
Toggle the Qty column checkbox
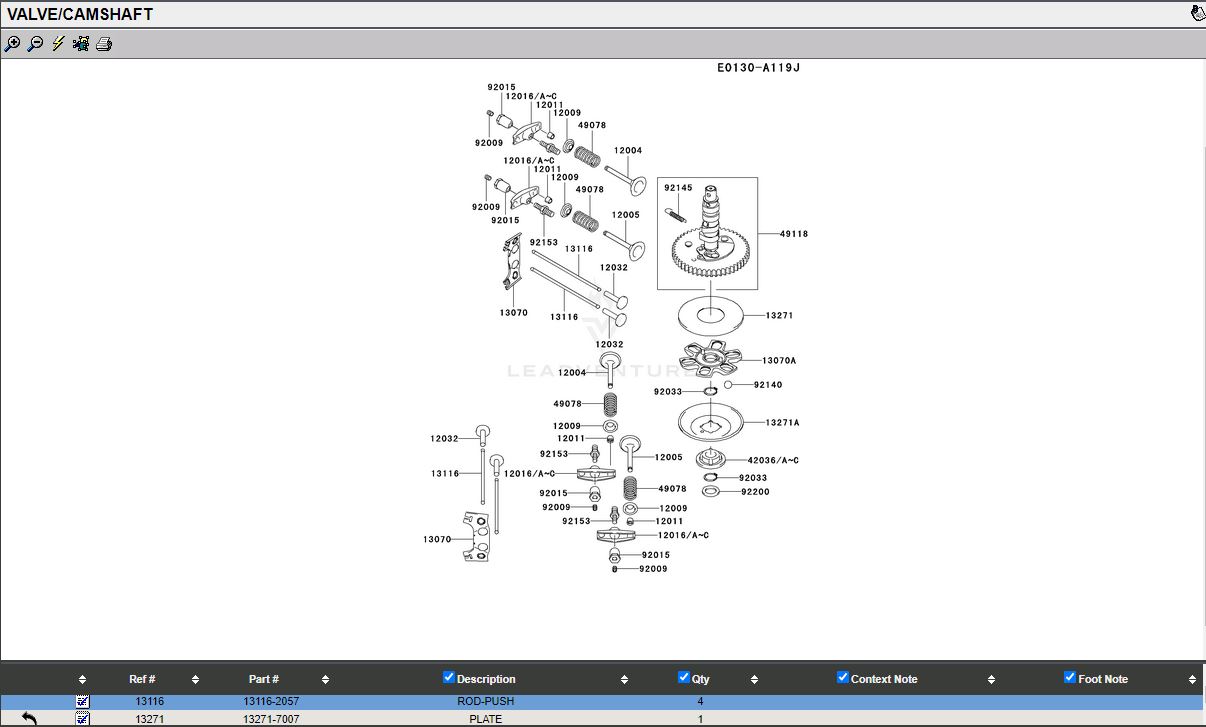[x=684, y=677]
